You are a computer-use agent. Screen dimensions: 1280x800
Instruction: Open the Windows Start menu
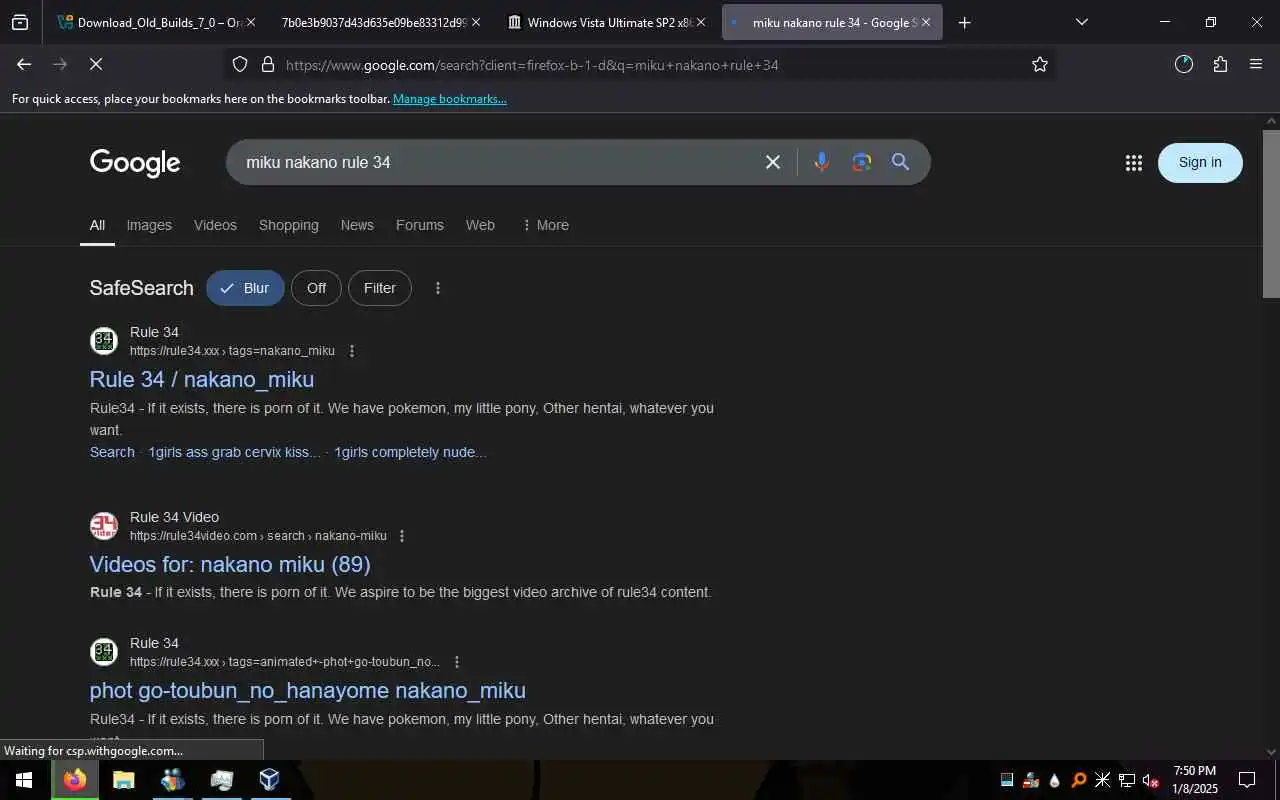[x=24, y=780]
